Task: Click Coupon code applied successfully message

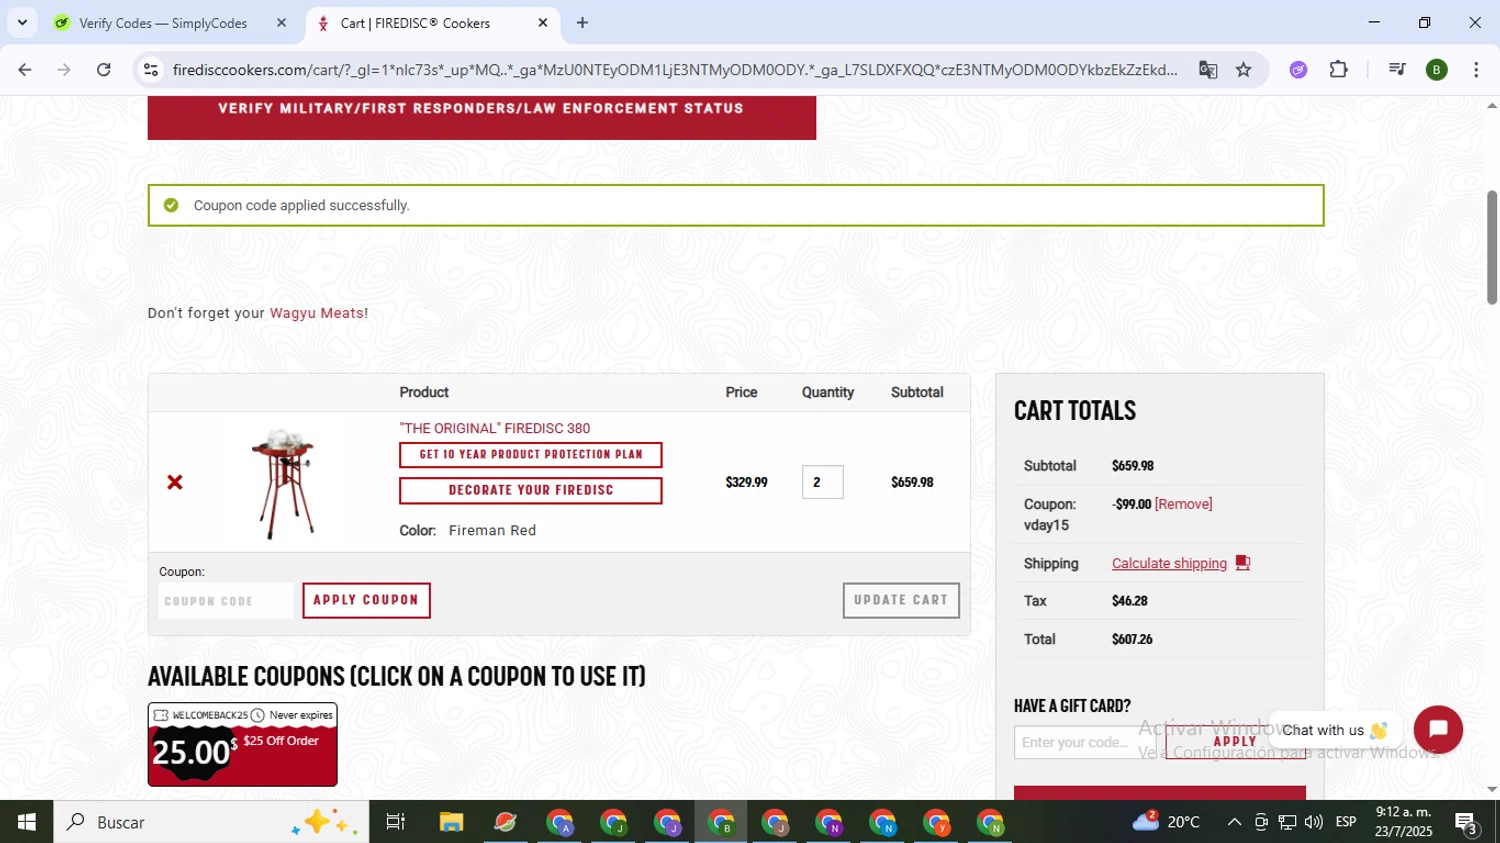Action: (301, 205)
